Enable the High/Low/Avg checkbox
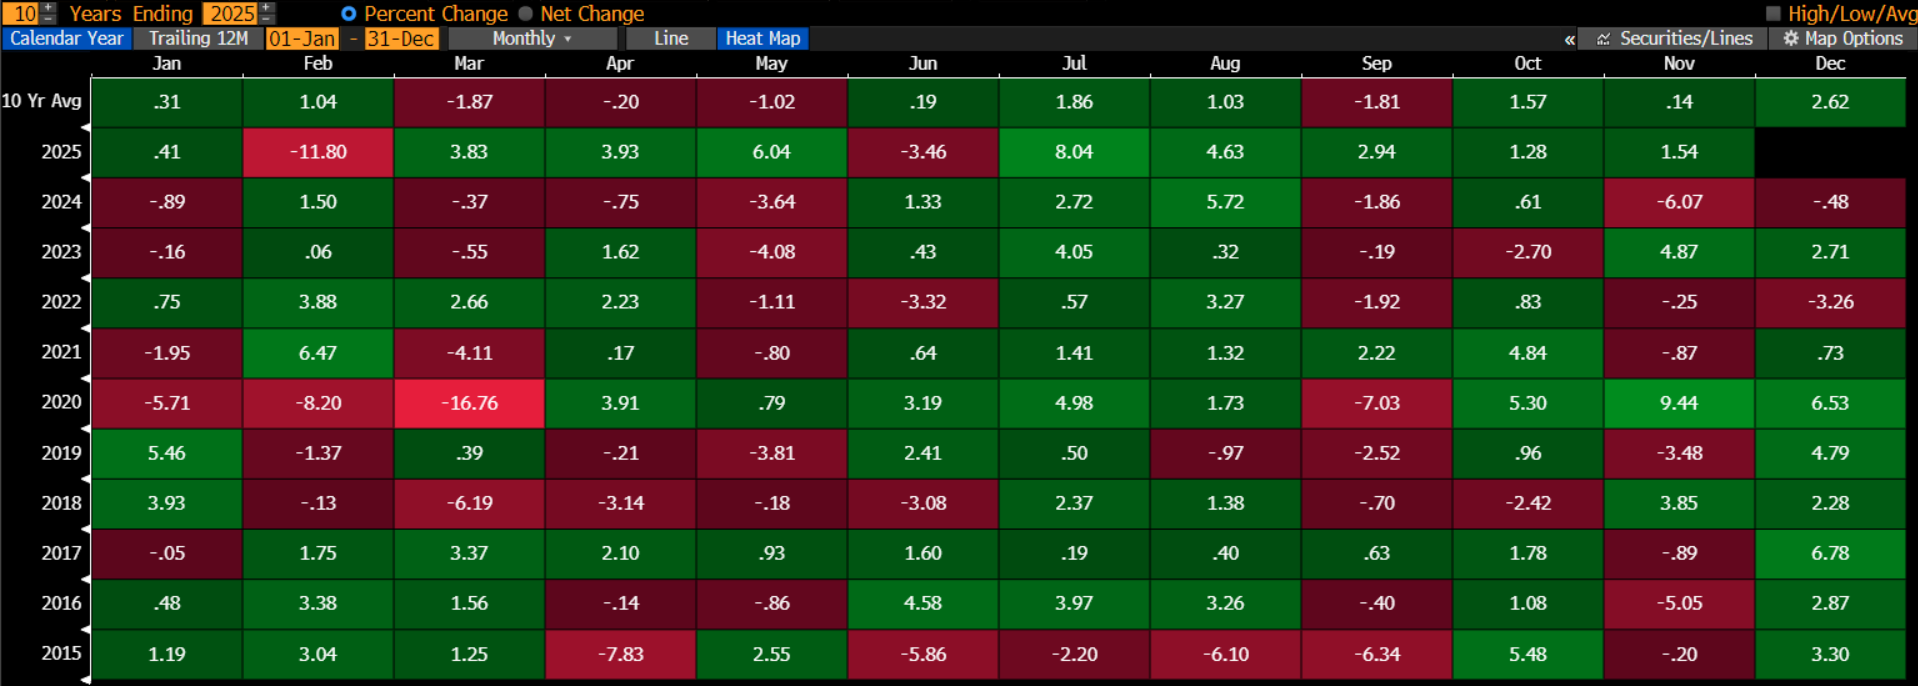Viewport: 1918px width, 686px height. (1774, 14)
